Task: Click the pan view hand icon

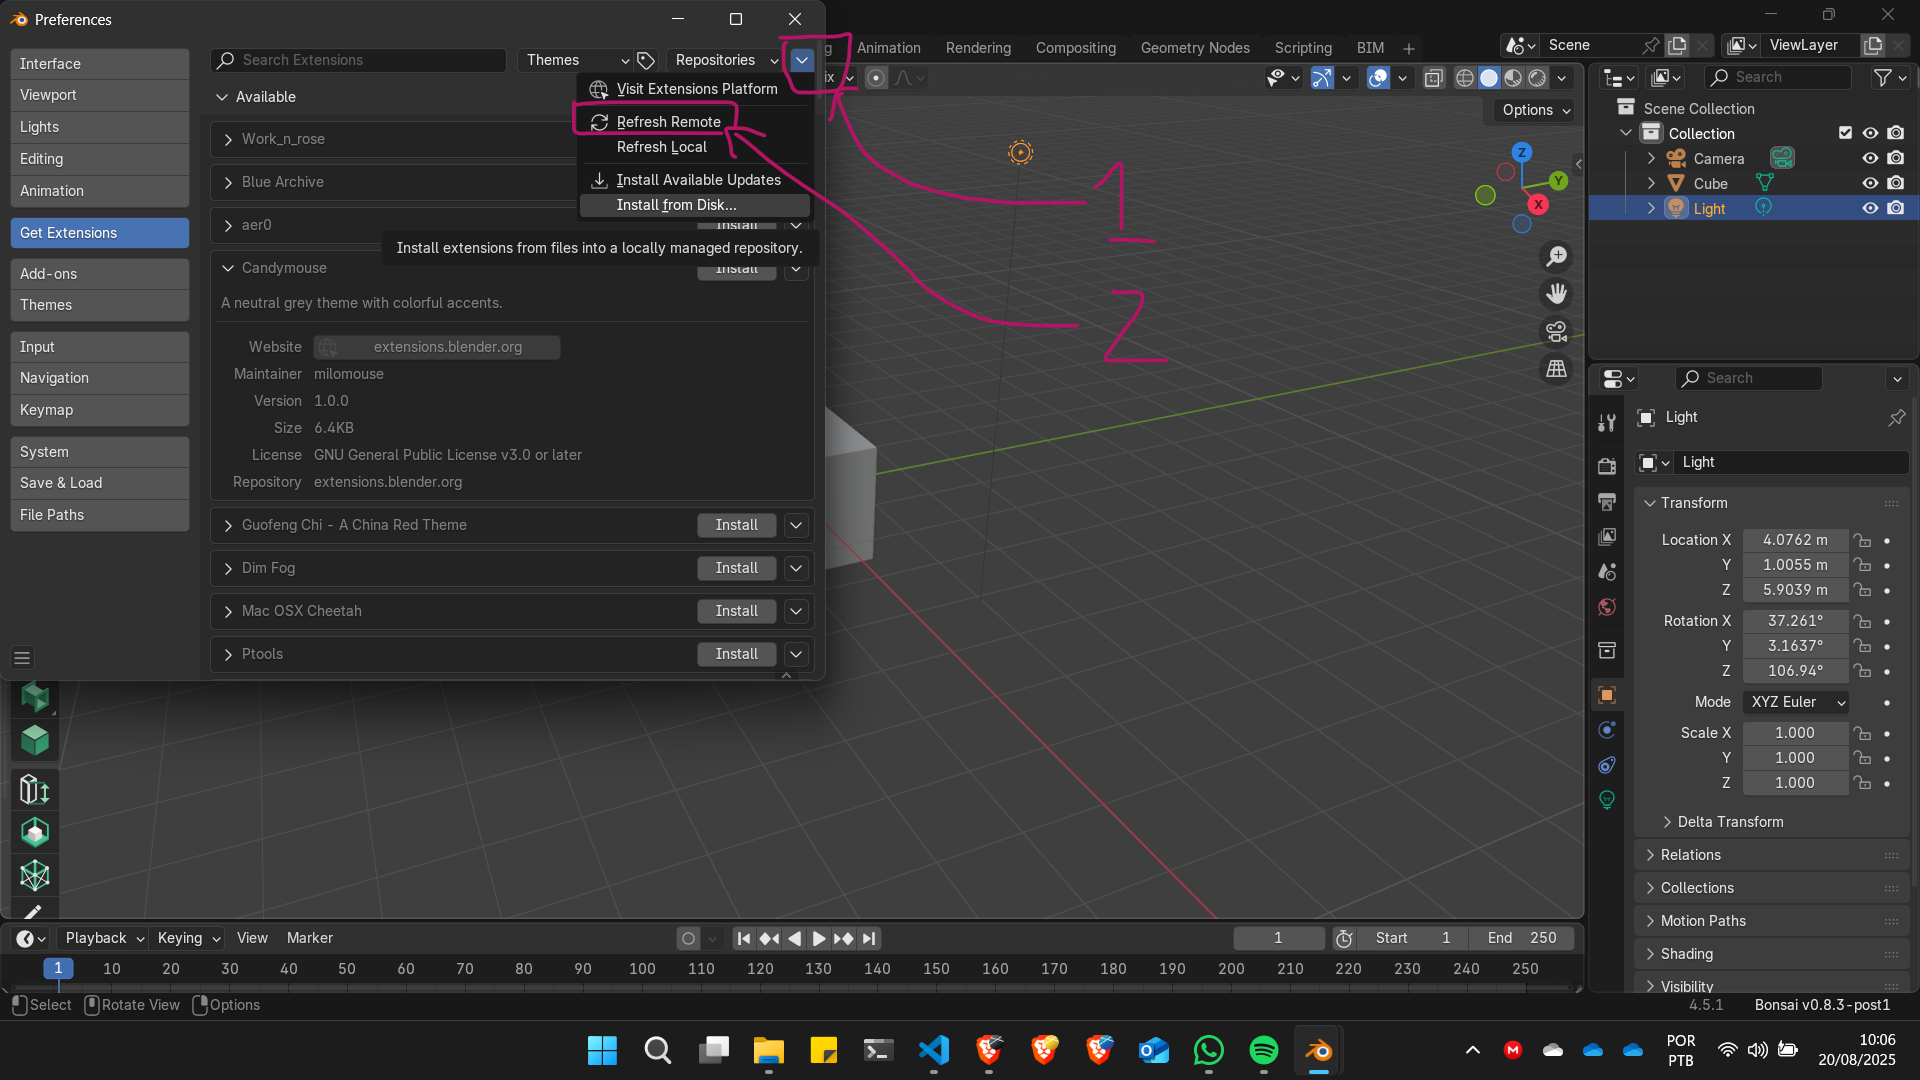Action: point(1556,294)
